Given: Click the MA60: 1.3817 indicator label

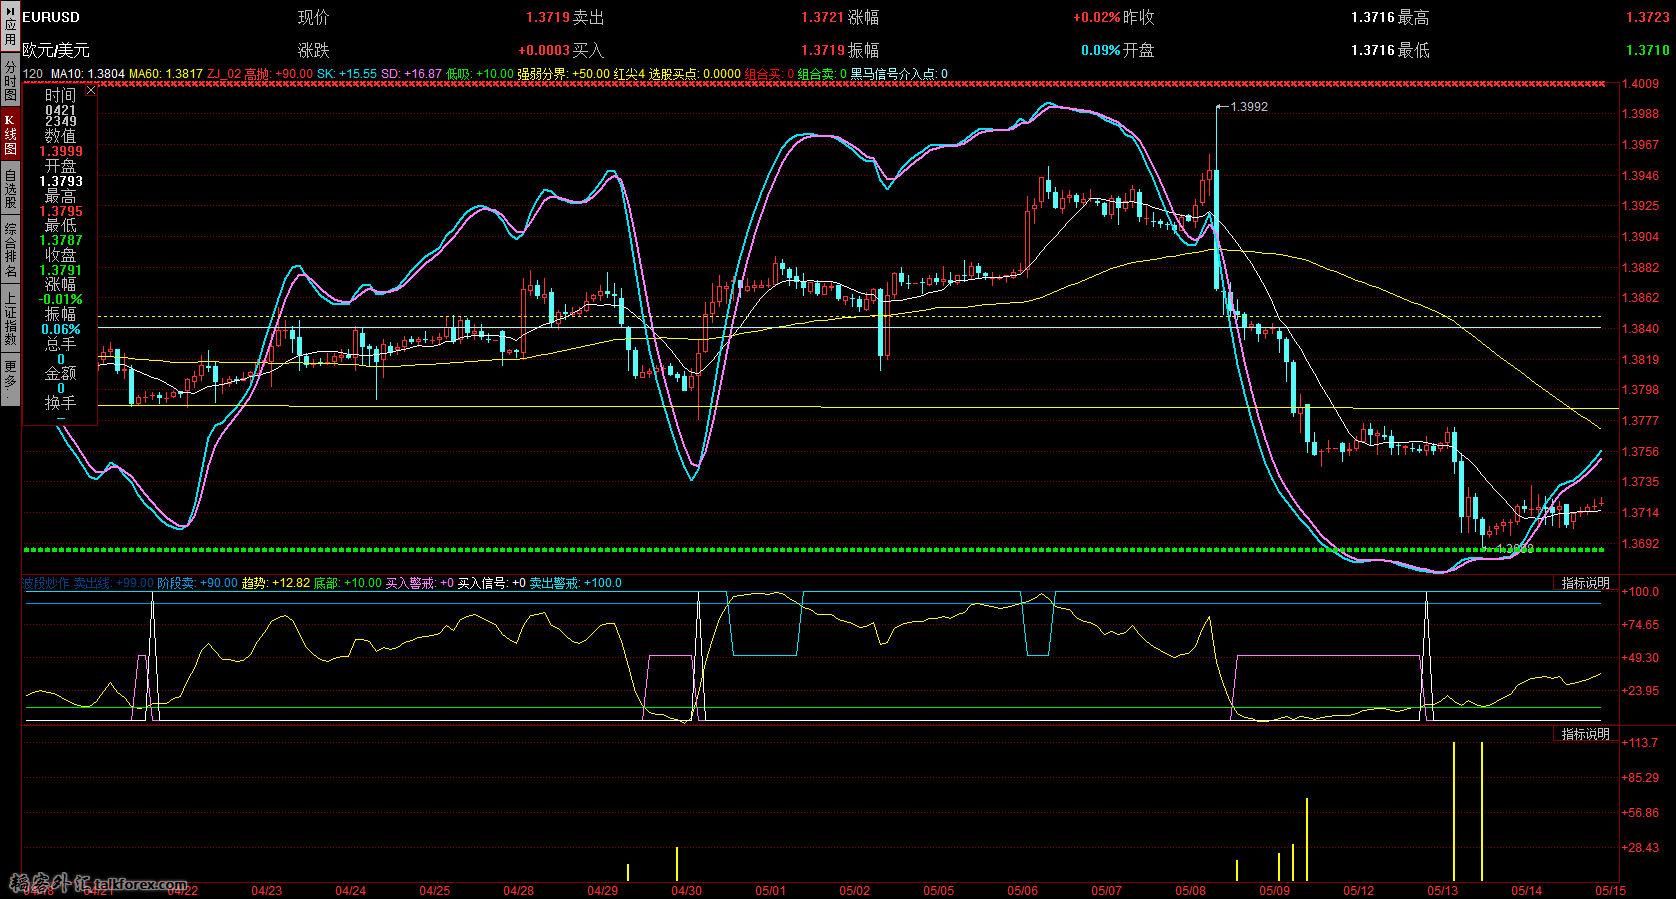Looking at the screenshot, I should [x=164, y=74].
